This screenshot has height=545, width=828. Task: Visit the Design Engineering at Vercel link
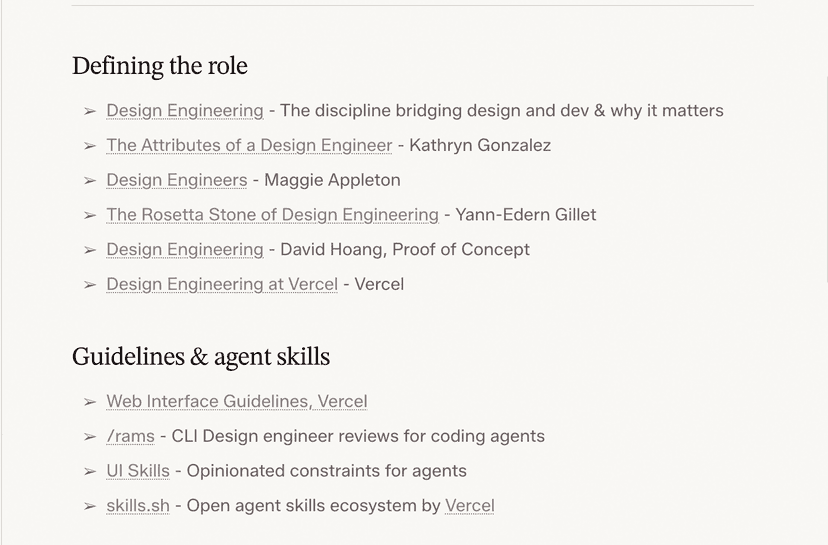click(x=222, y=285)
